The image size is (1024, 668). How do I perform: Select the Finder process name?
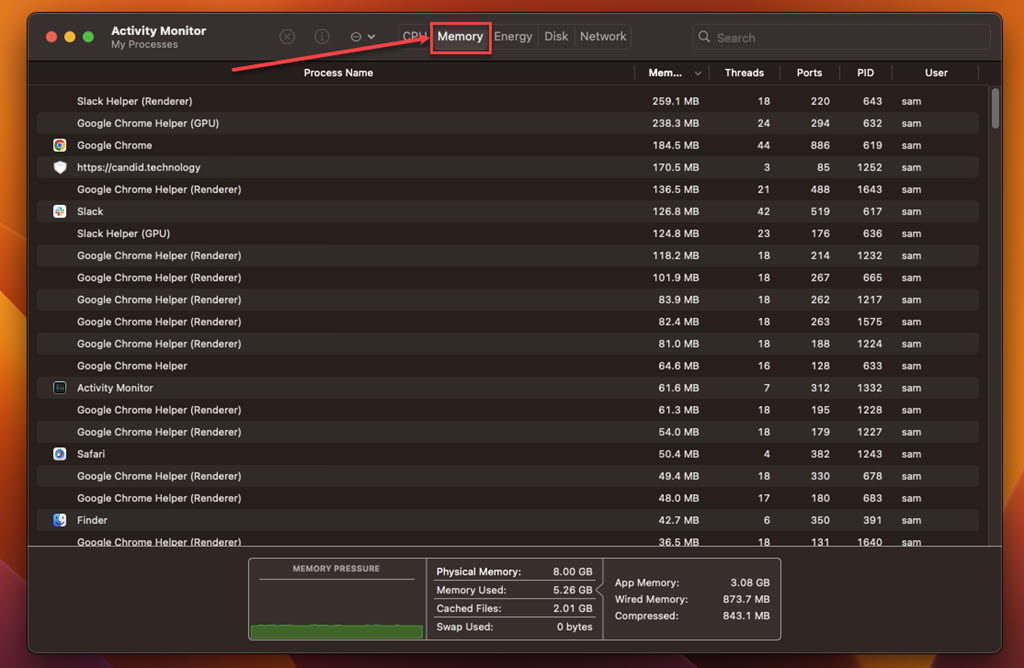point(92,520)
